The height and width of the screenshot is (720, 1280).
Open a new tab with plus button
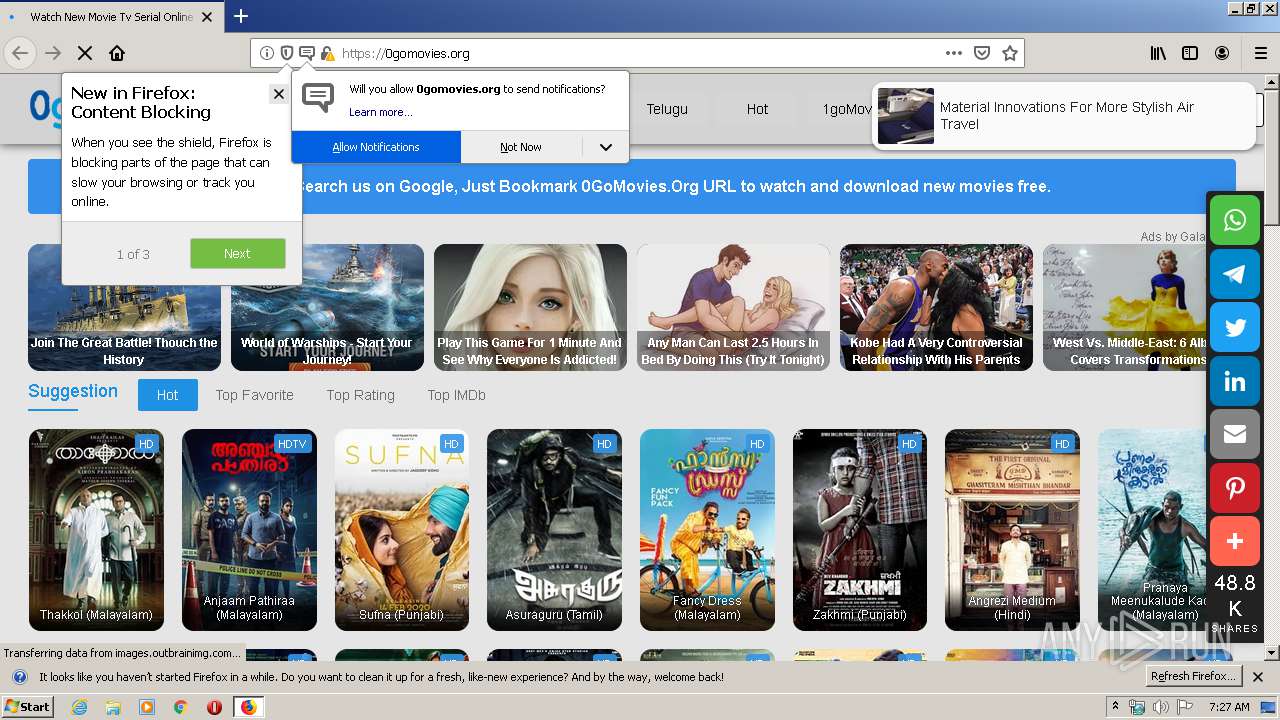(x=241, y=16)
